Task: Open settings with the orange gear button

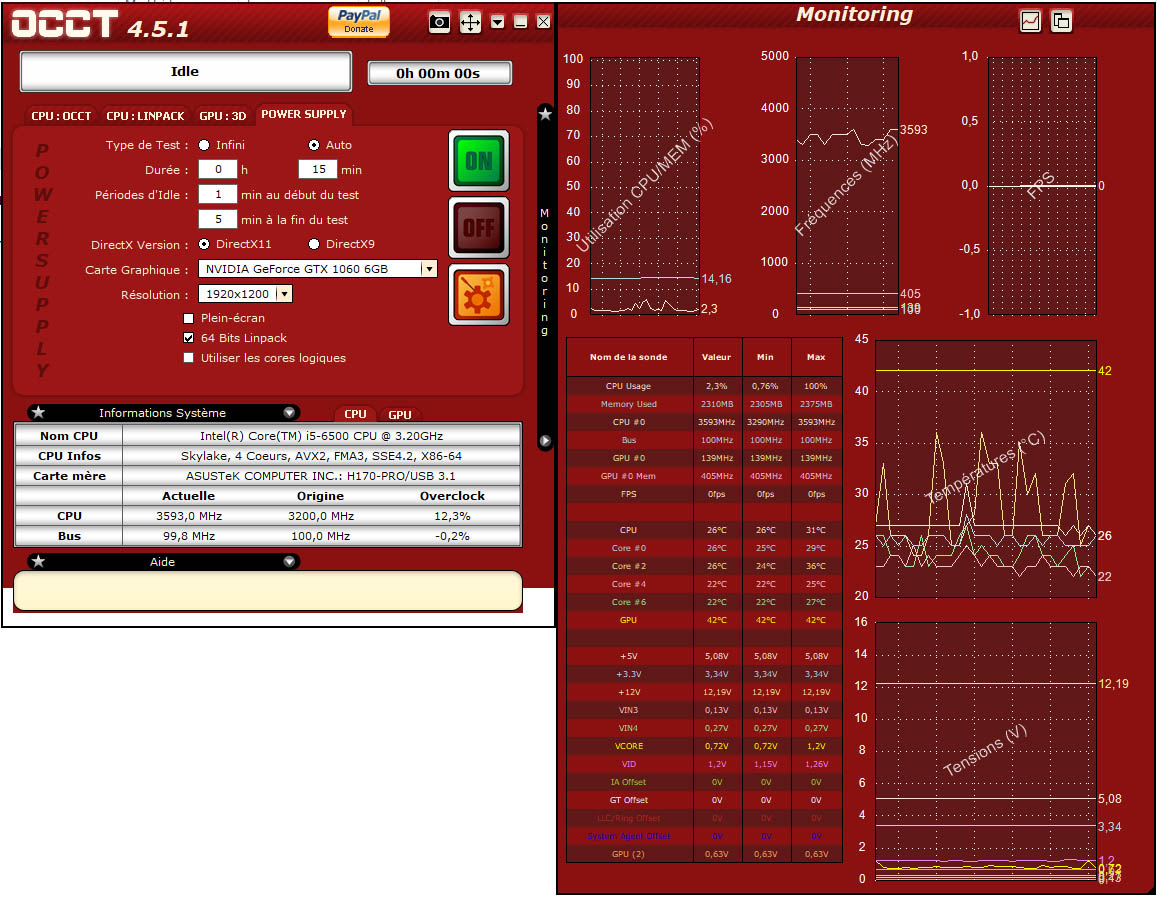Action: tap(479, 294)
